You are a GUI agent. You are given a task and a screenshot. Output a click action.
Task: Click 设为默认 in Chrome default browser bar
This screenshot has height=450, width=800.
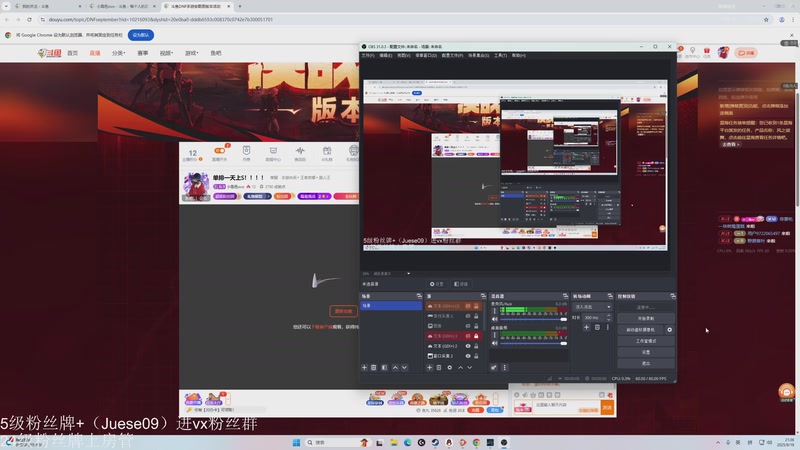point(141,35)
